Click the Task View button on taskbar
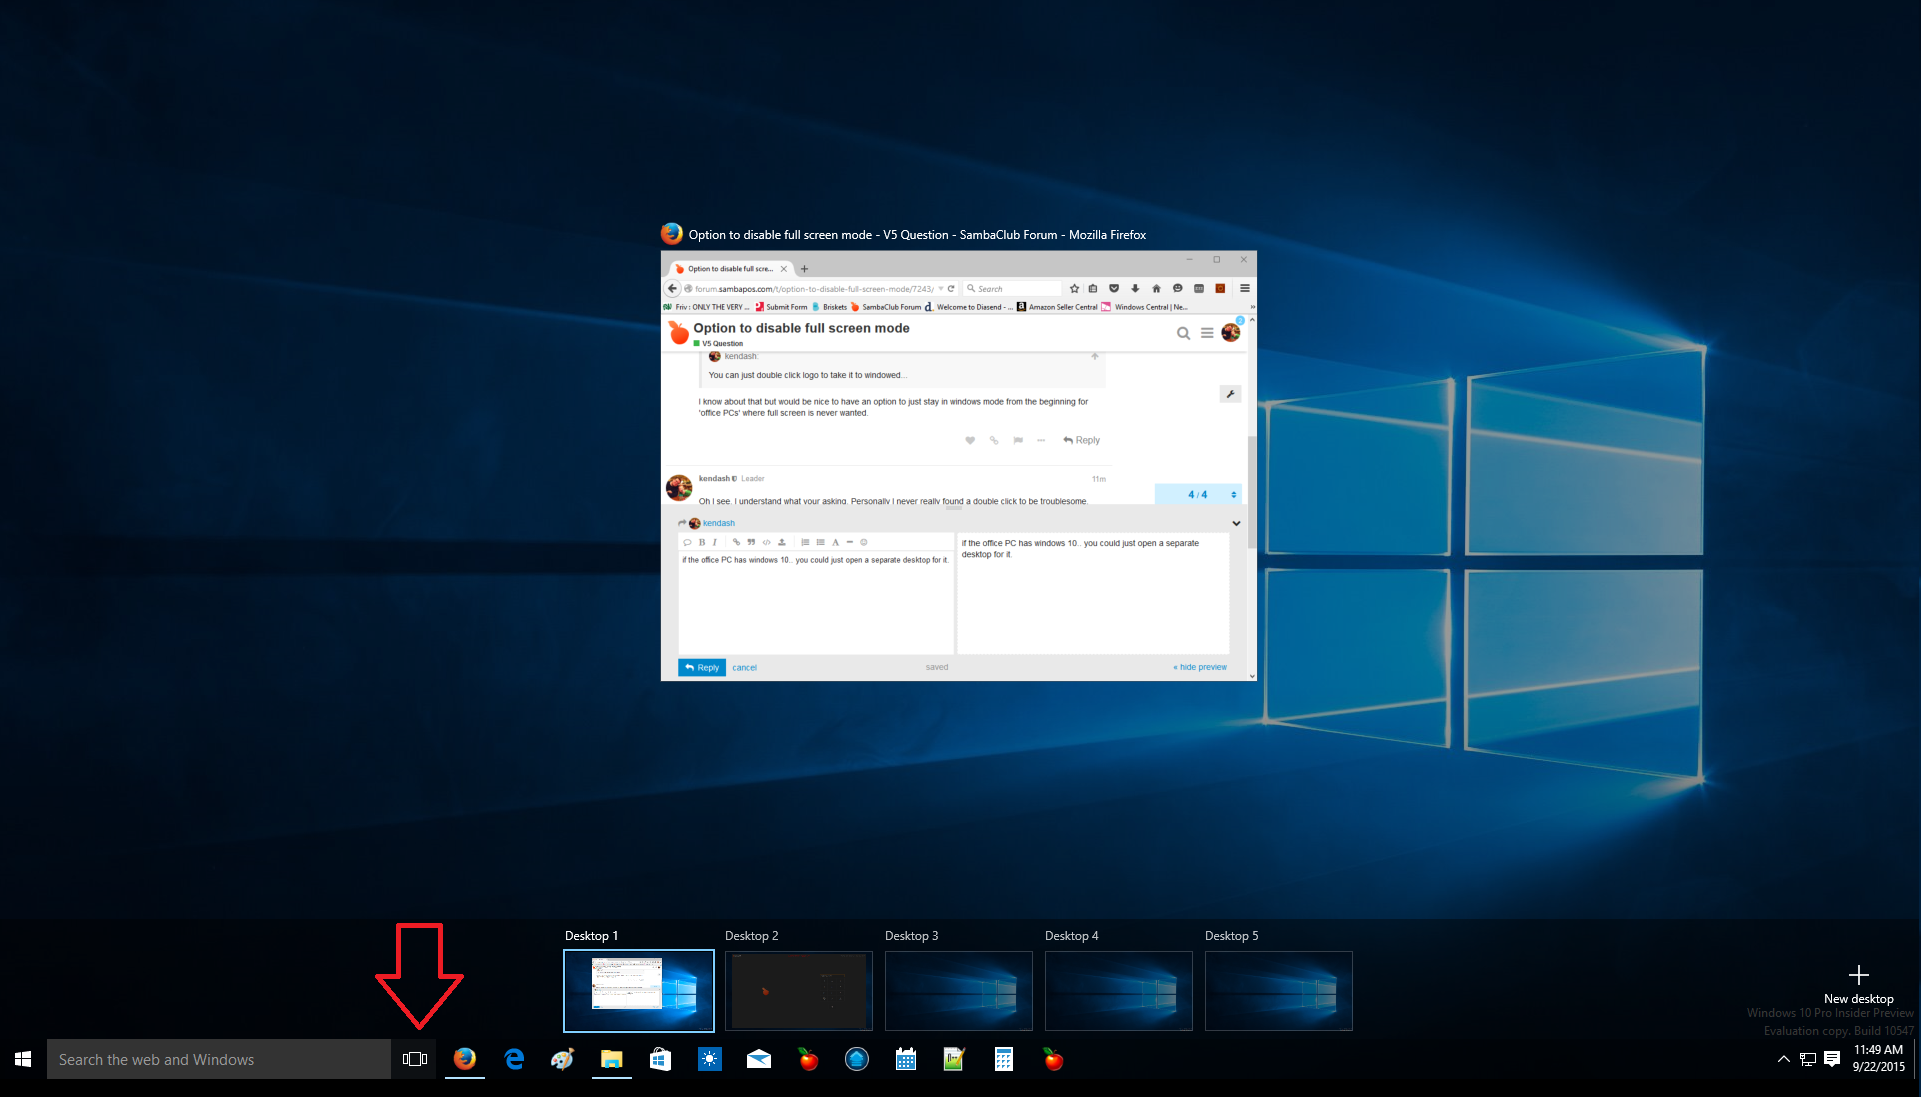 [414, 1059]
